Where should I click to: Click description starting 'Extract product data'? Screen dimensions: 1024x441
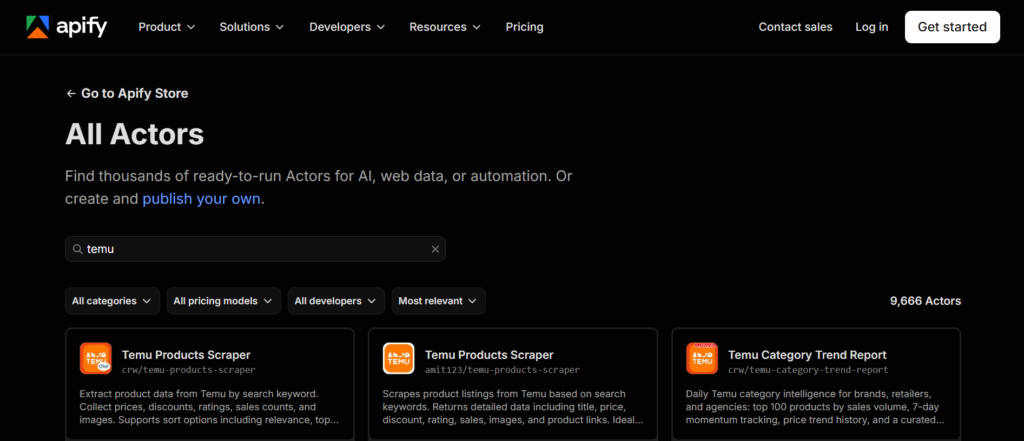pos(209,407)
